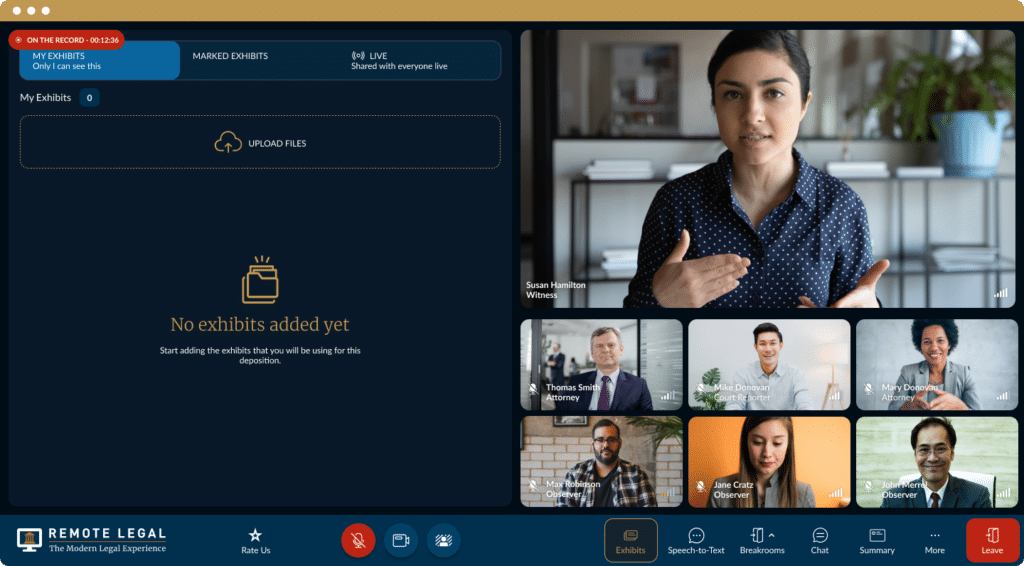Select the My Exhibits tab
1024x566 pixels.
click(99, 61)
